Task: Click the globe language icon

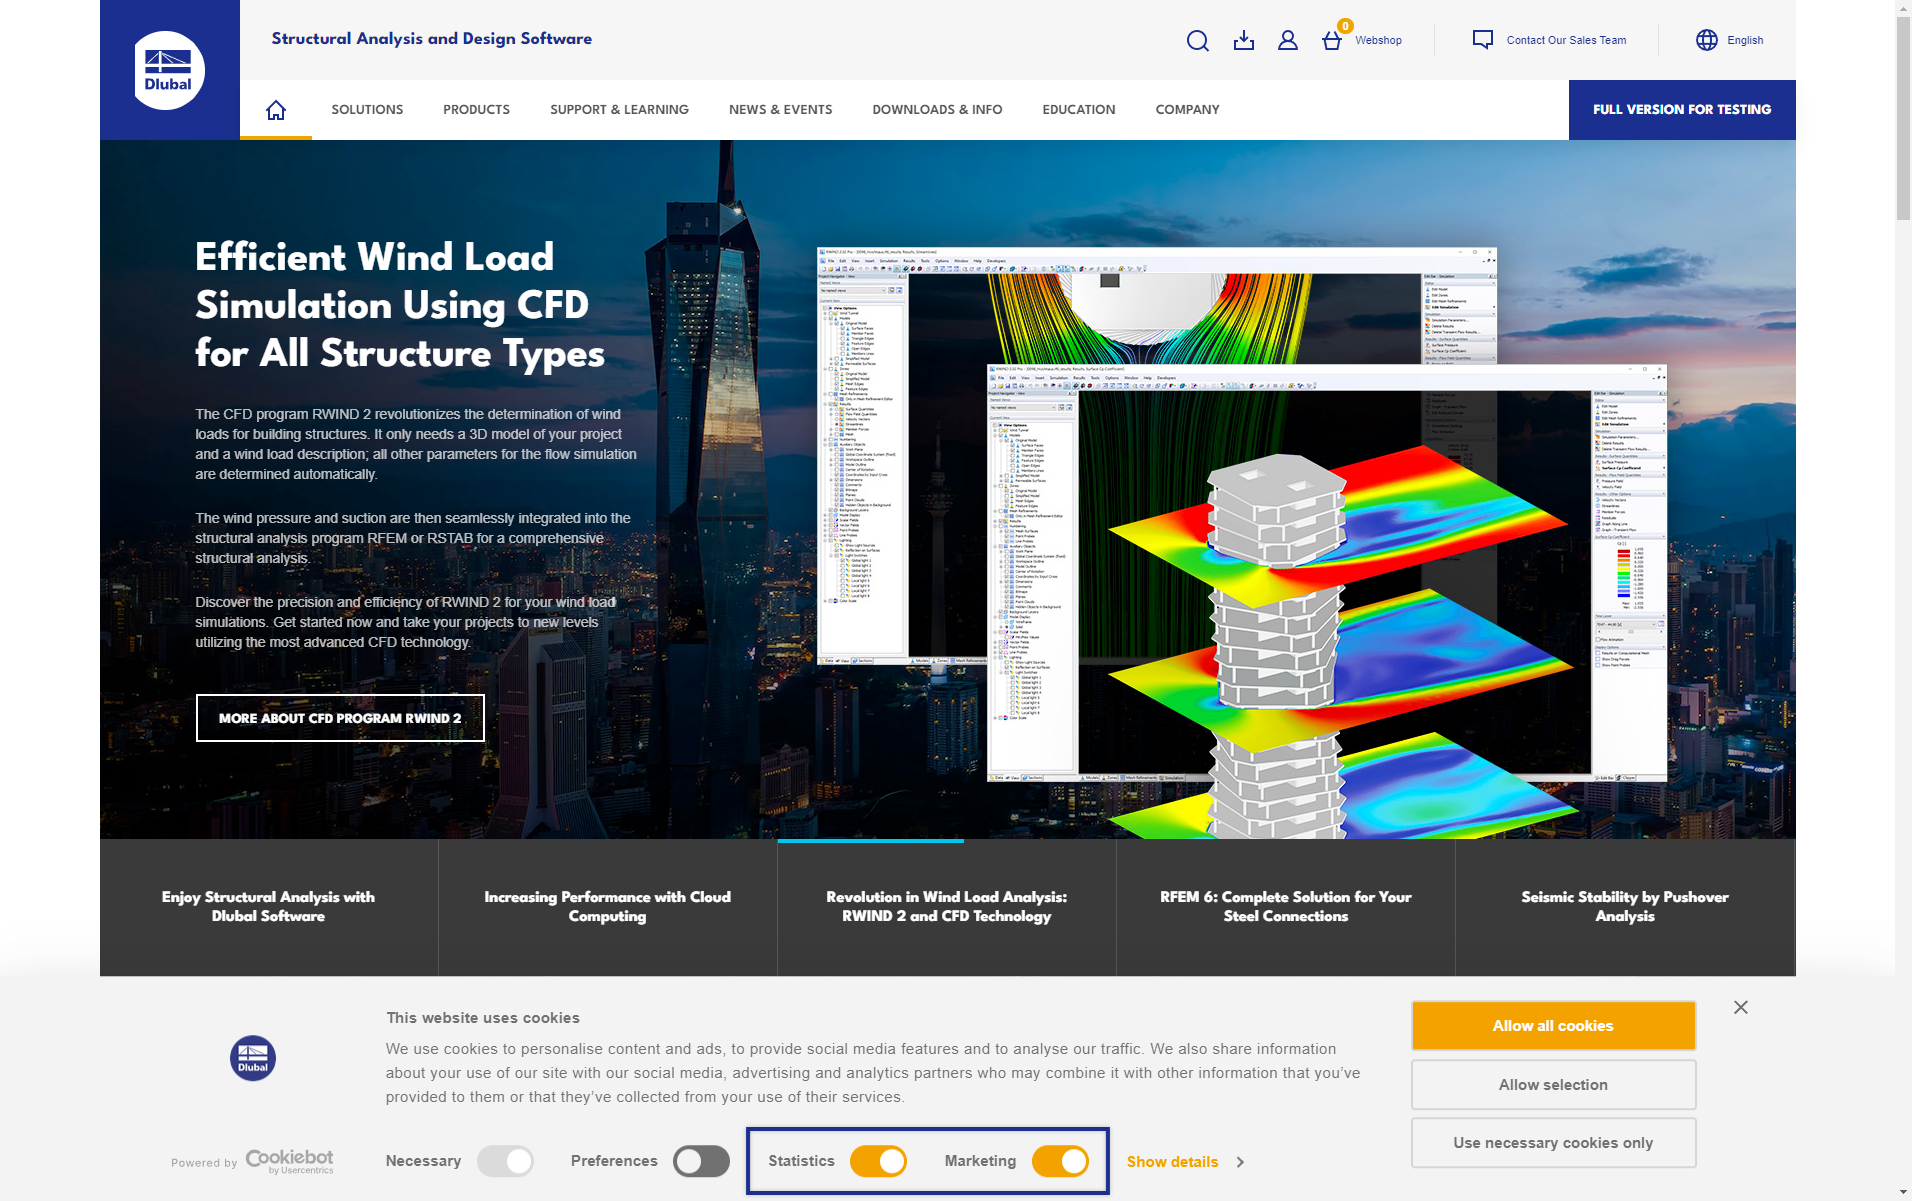Action: pos(1707,40)
